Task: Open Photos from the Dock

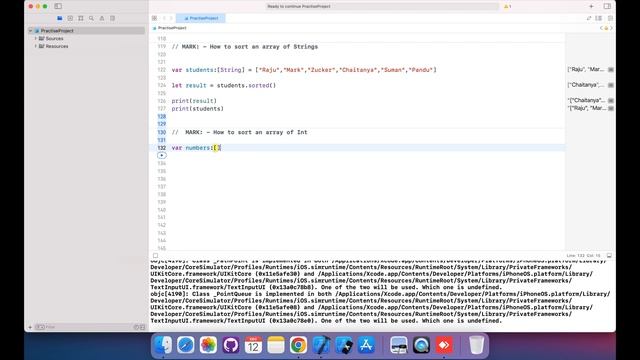Action: coord(208,345)
